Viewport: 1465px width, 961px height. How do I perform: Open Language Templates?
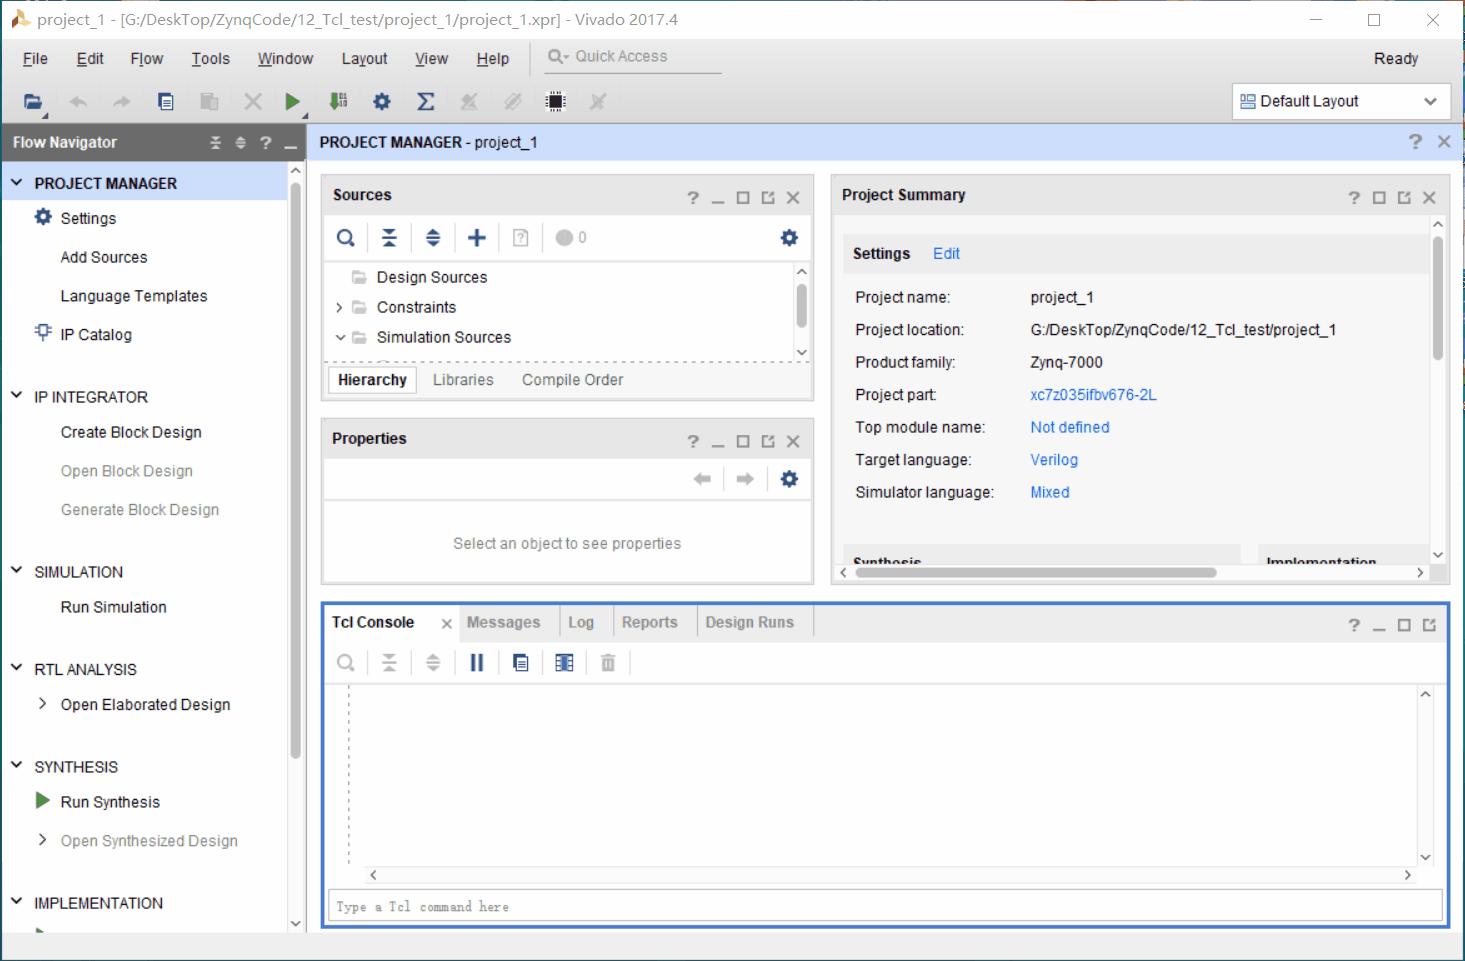(x=134, y=296)
